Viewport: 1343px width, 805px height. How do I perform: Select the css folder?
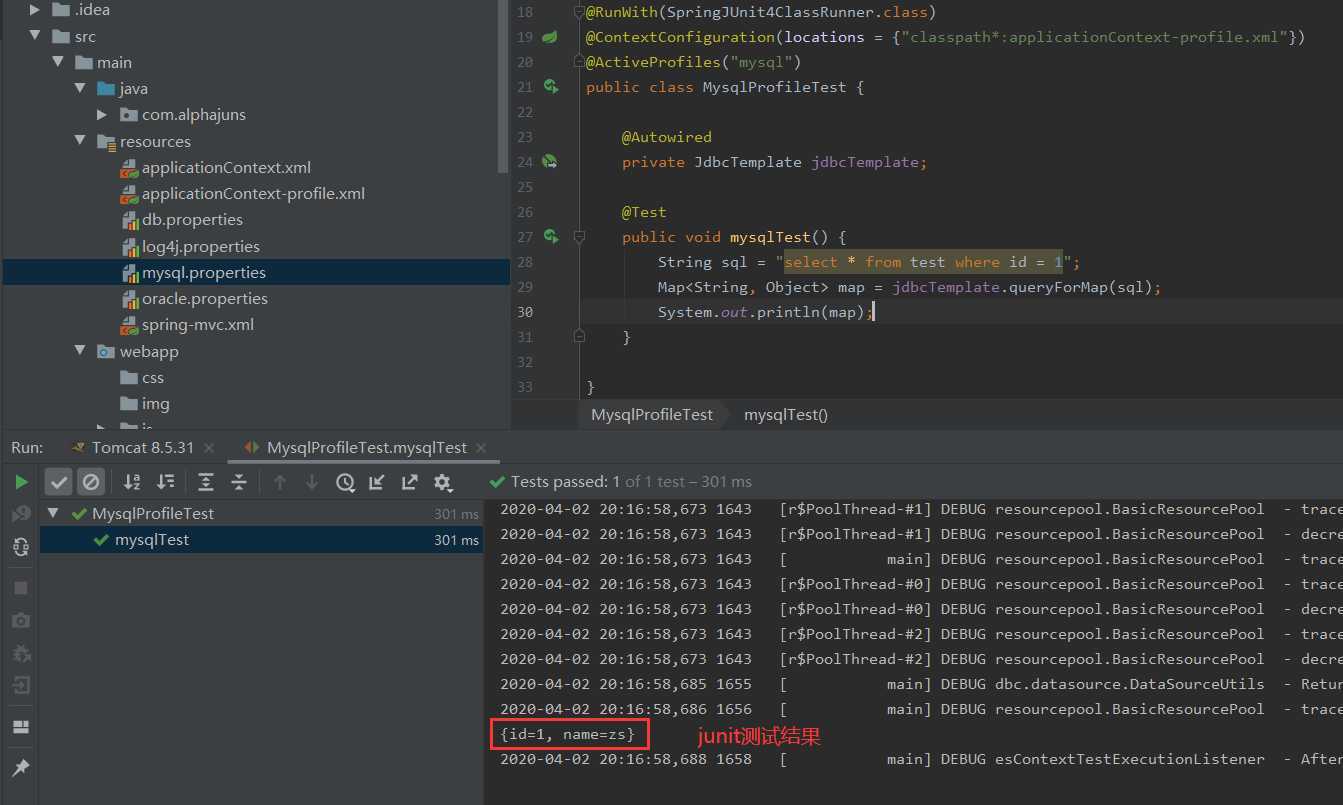[x=152, y=377]
